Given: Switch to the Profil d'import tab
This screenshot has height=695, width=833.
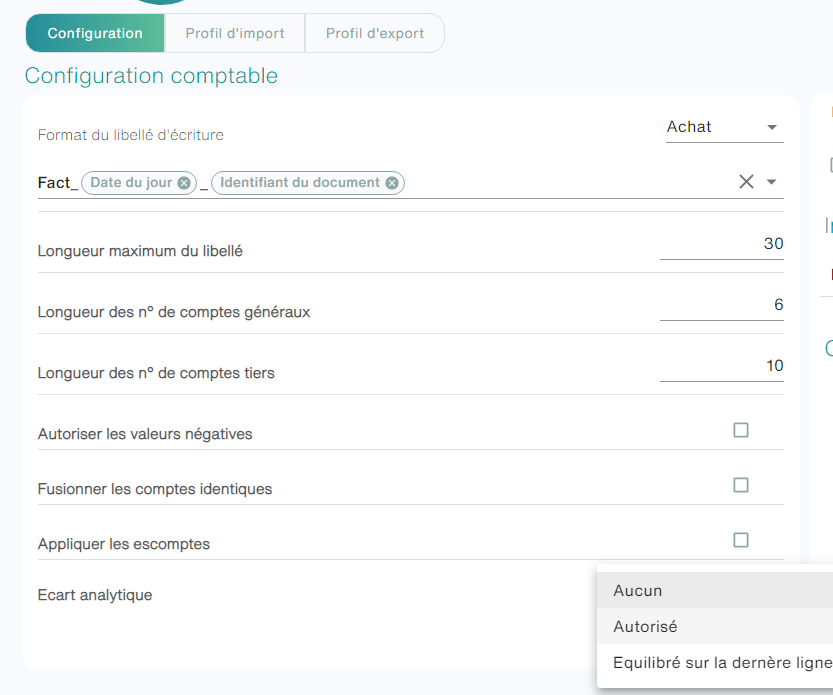Looking at the screenshot, I should [235, 33].
